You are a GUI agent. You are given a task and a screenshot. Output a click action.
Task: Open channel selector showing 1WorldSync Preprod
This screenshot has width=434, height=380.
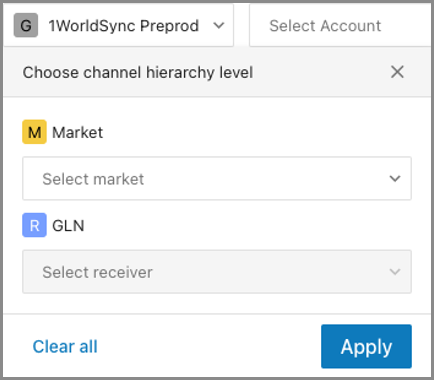pyautogui.click(x=118, y=25)
